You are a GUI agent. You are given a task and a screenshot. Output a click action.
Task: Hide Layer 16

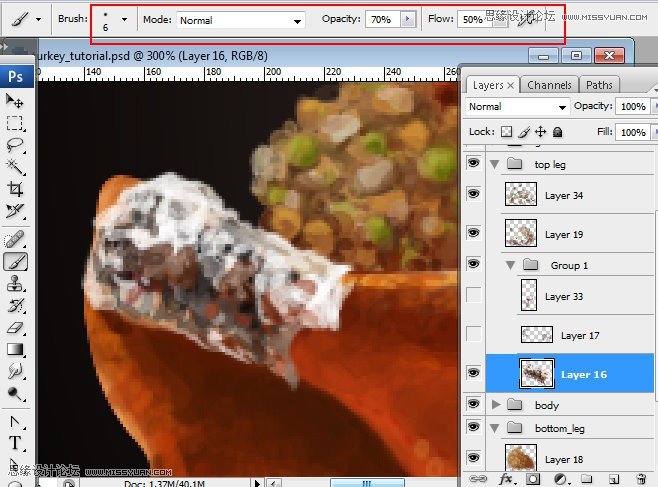(474, 372)
